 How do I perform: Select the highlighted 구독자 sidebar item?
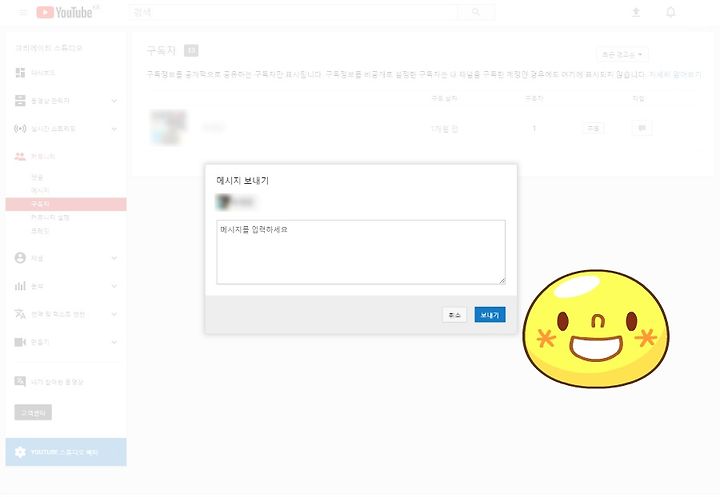tap(66, 204)
